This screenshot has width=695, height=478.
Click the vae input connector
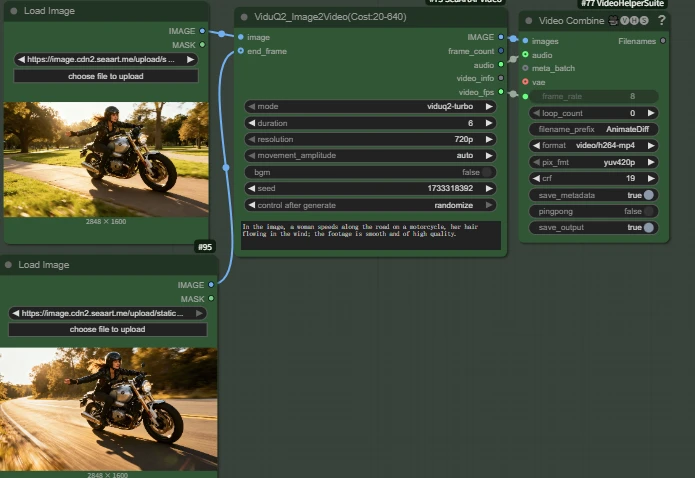pos(525,82)
